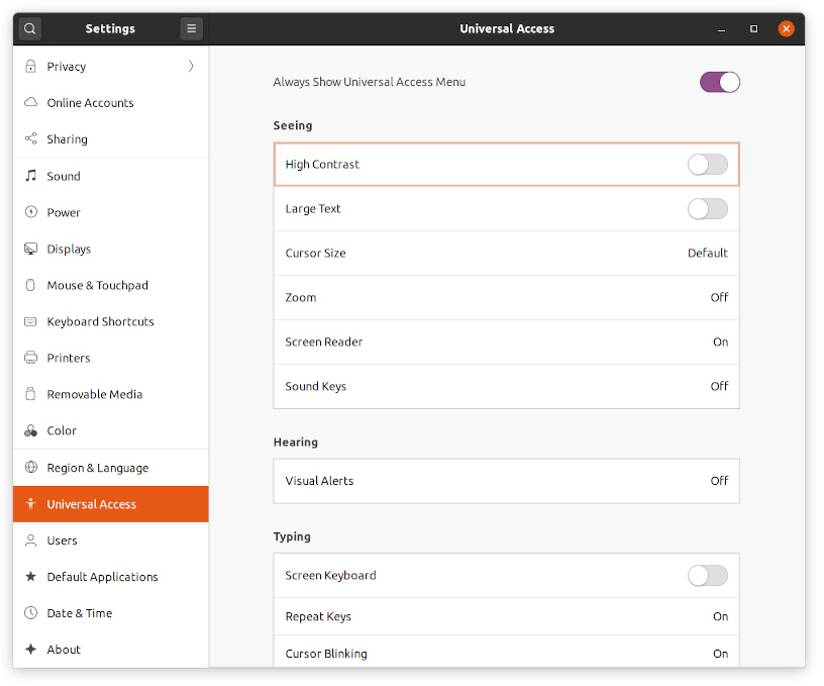This screenshot has height=686, width=824.
Task: Click the Seeing section heading
Action: (x=293, y=126)
